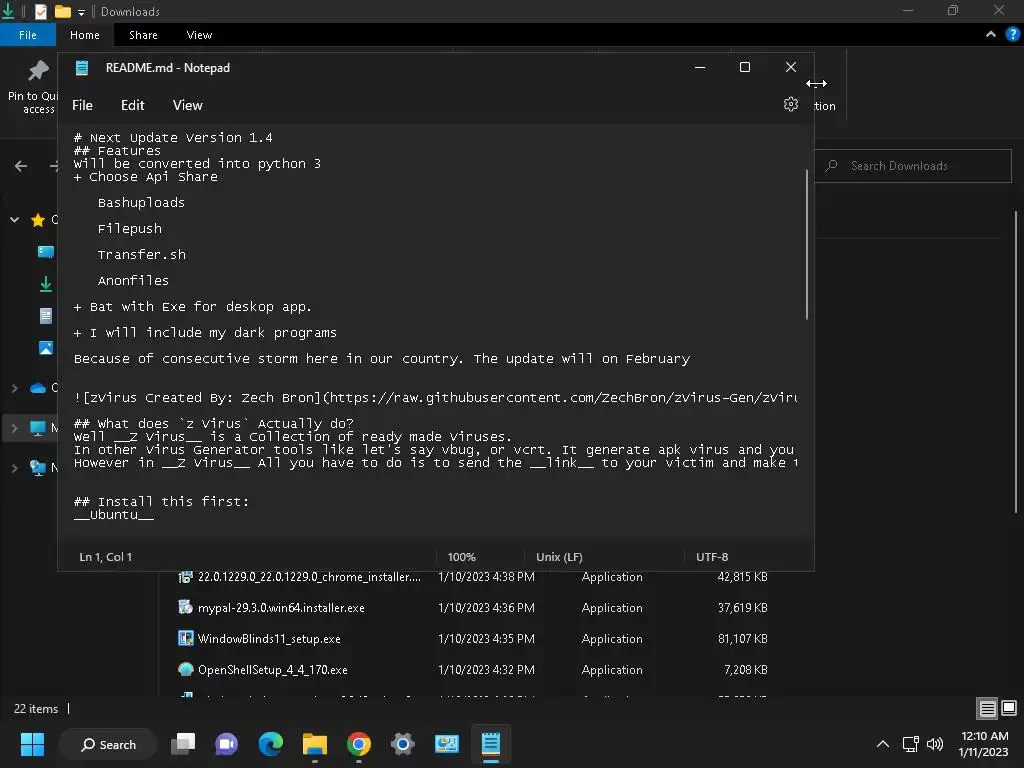Screen dimensions: 1024x768
Task: Click Ln 1, Col 1 status entry
Action: click(x=105, y=557)
